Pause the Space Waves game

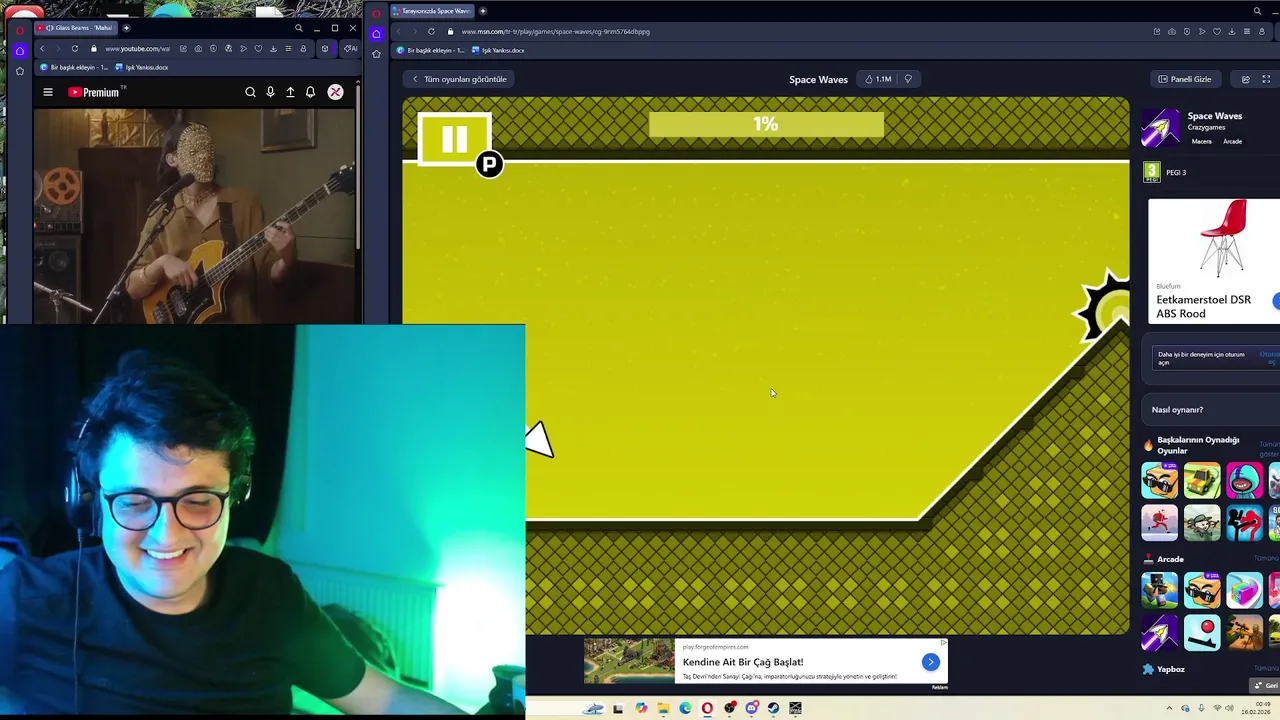tap(454, 140)
